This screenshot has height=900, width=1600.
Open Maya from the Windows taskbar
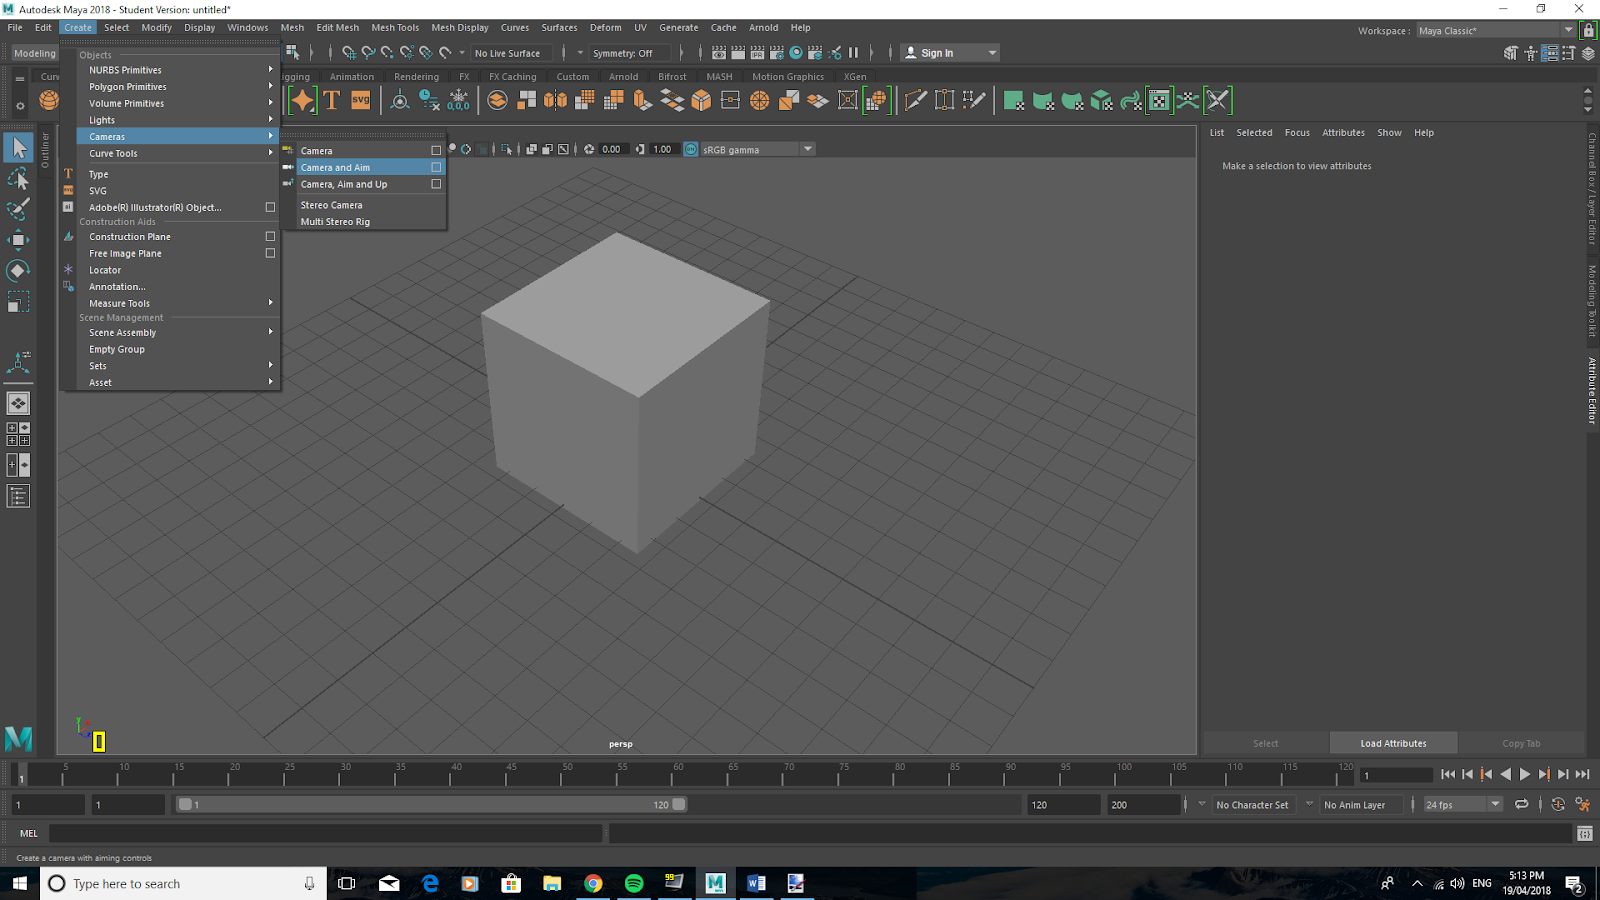tap(714, 883)
